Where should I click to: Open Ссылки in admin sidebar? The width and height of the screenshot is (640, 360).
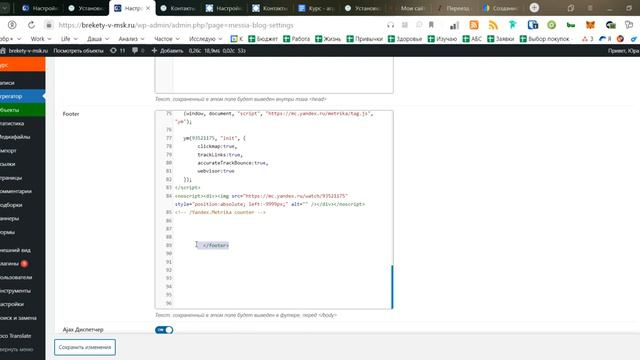[x=8, y=164]
